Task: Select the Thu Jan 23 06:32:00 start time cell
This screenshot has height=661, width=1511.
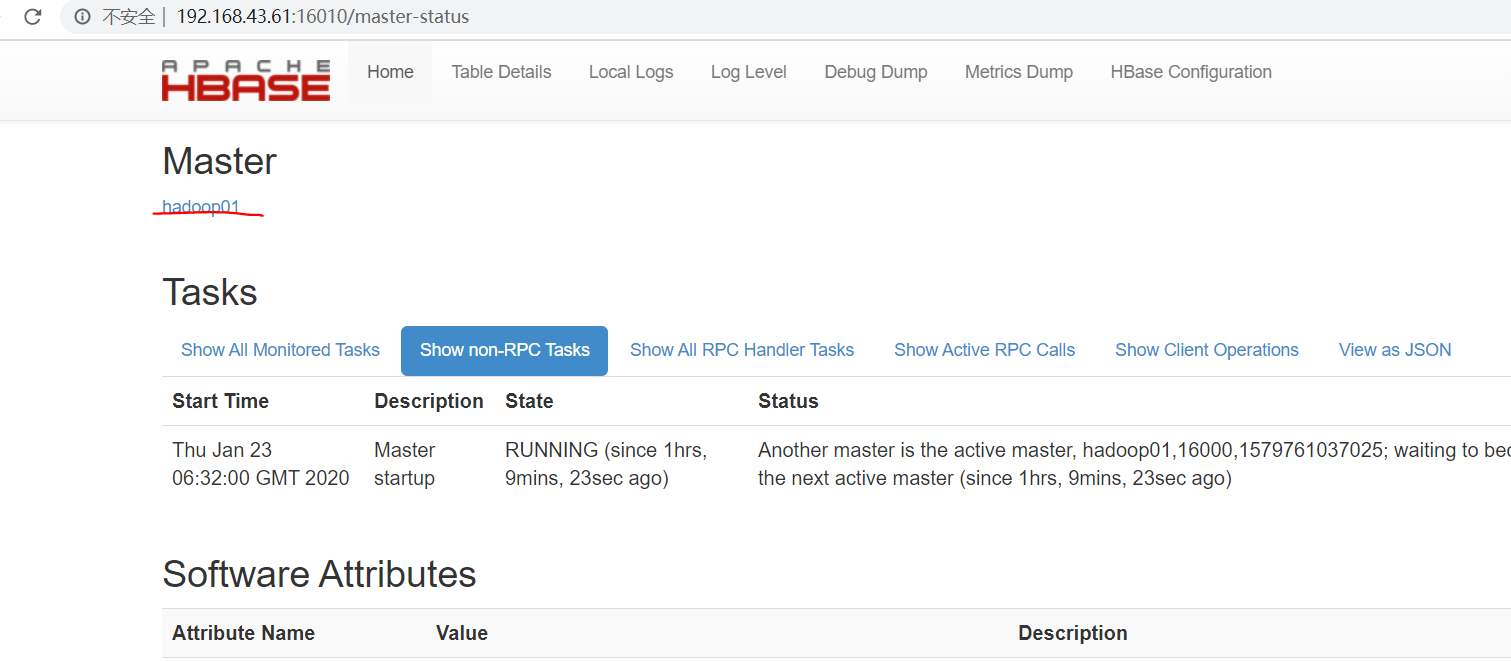Action: click(x=261, y=464)
